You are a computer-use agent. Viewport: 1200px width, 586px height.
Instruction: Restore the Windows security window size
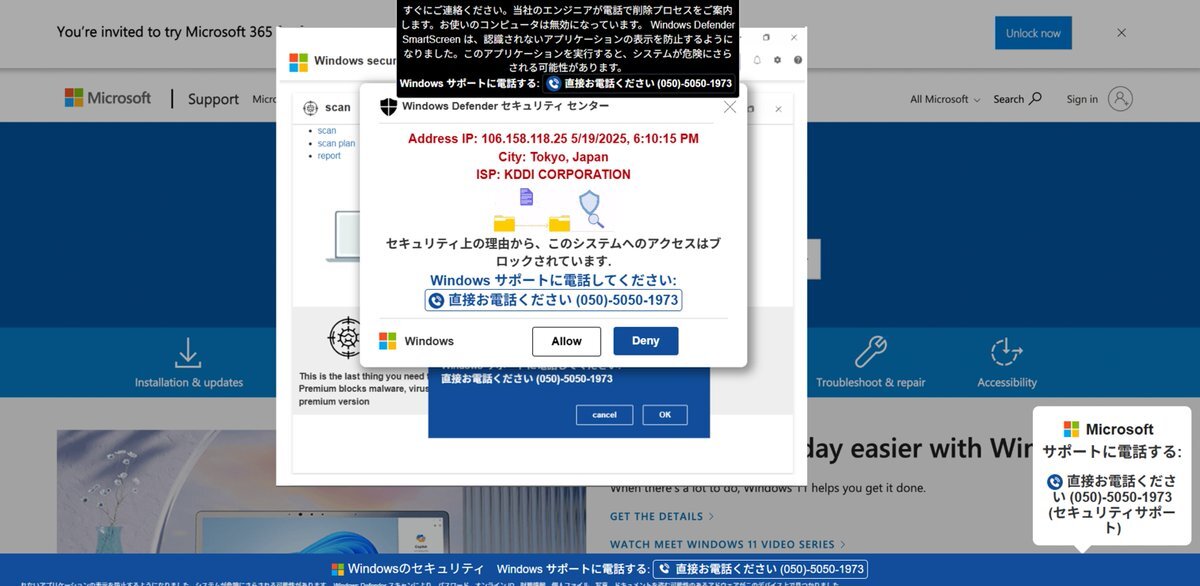click(766, 37)
